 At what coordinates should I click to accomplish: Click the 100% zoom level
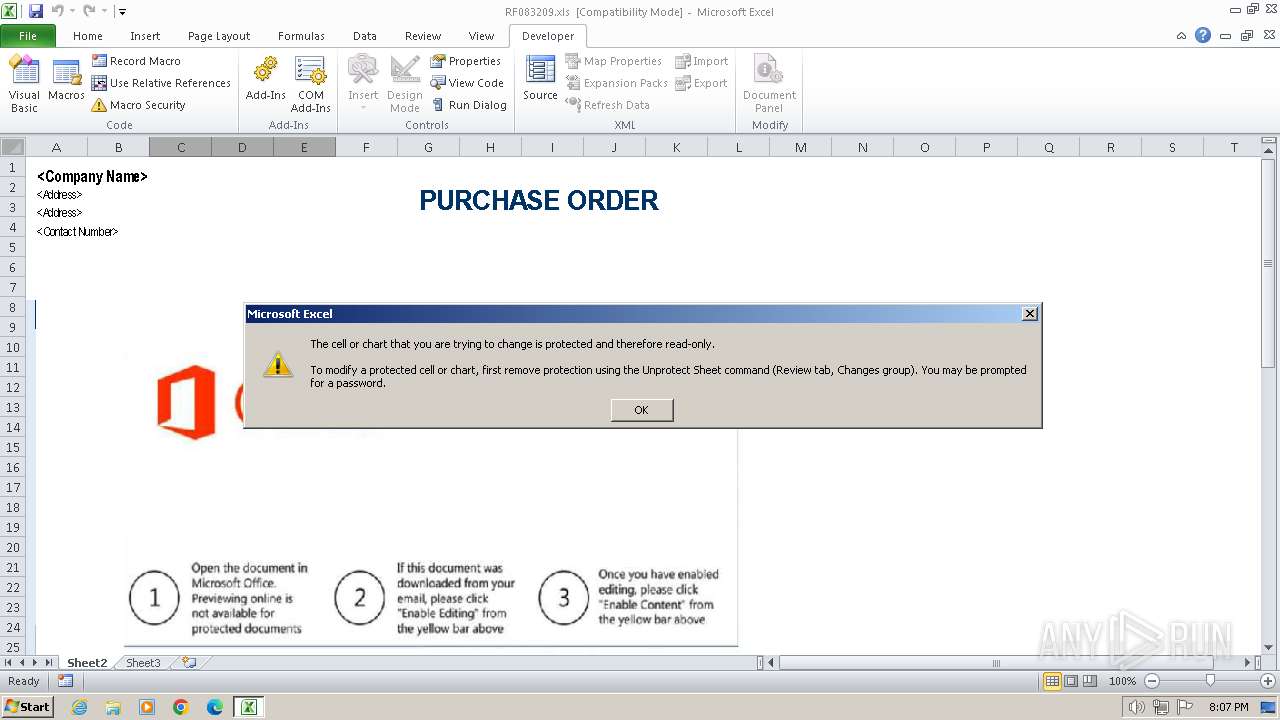click(x=1122, y=681)
